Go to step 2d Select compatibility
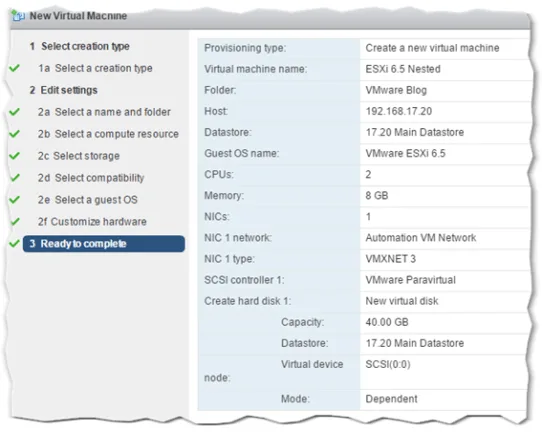Viewport: 542px width, 432px height. (91, 178)
